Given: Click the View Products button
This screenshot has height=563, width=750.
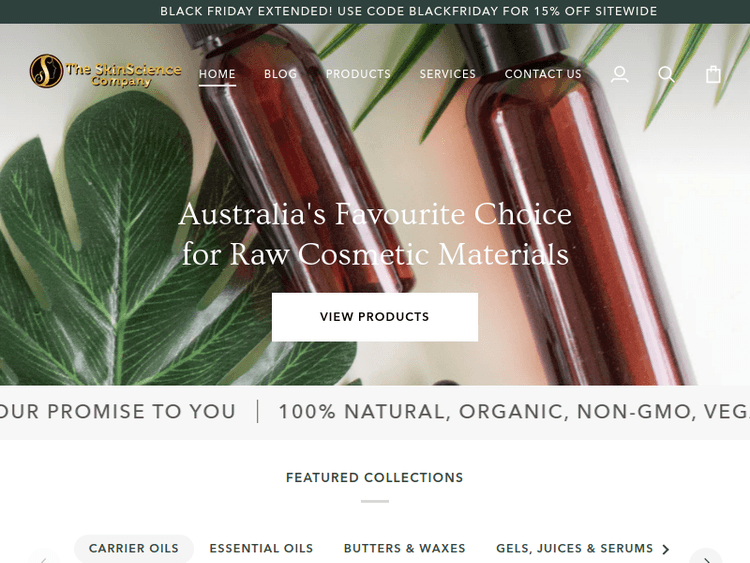Looking at the screenshot, I should 375,317.
